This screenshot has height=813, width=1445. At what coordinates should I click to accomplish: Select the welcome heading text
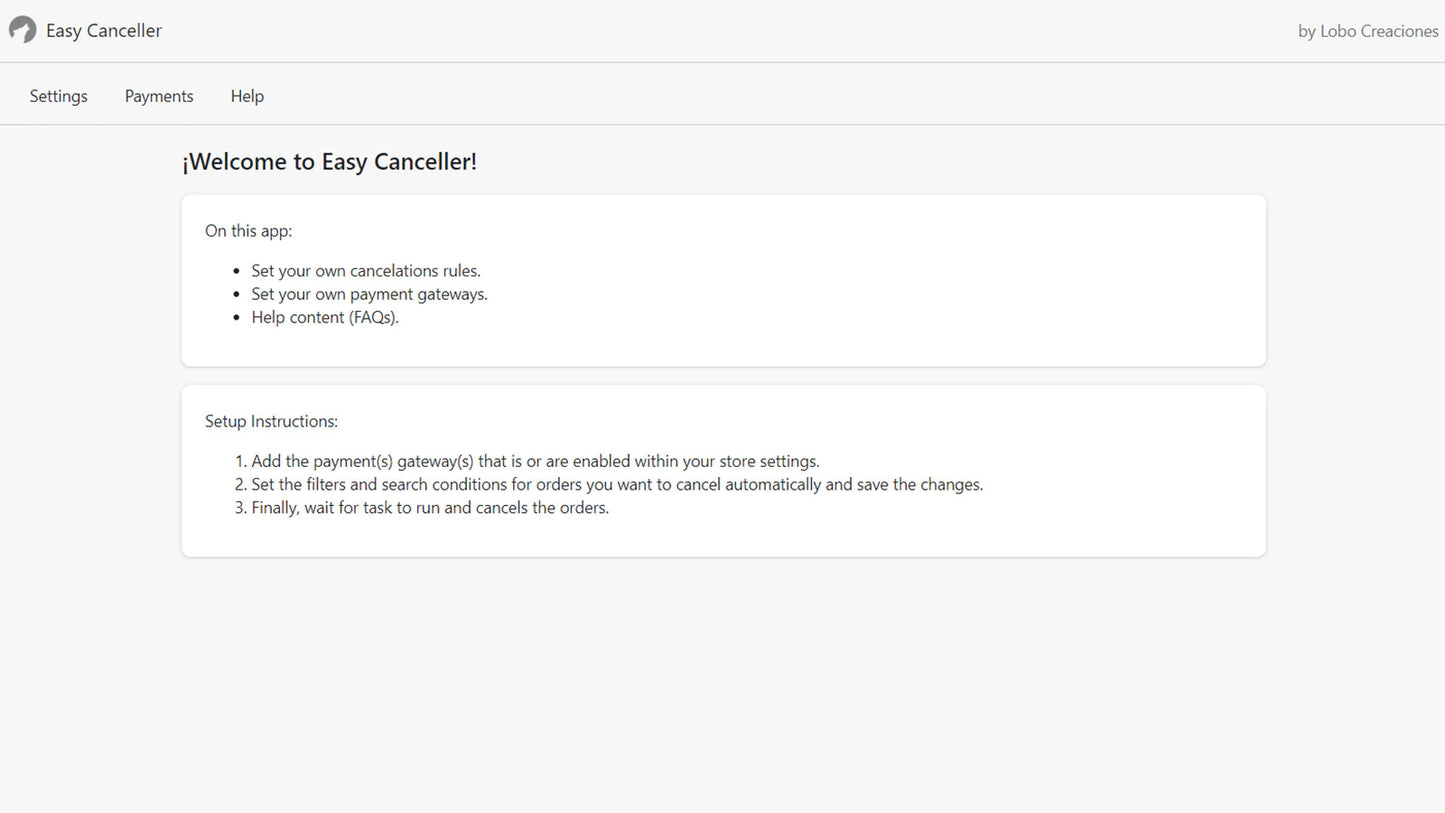(x=330, y=161)
